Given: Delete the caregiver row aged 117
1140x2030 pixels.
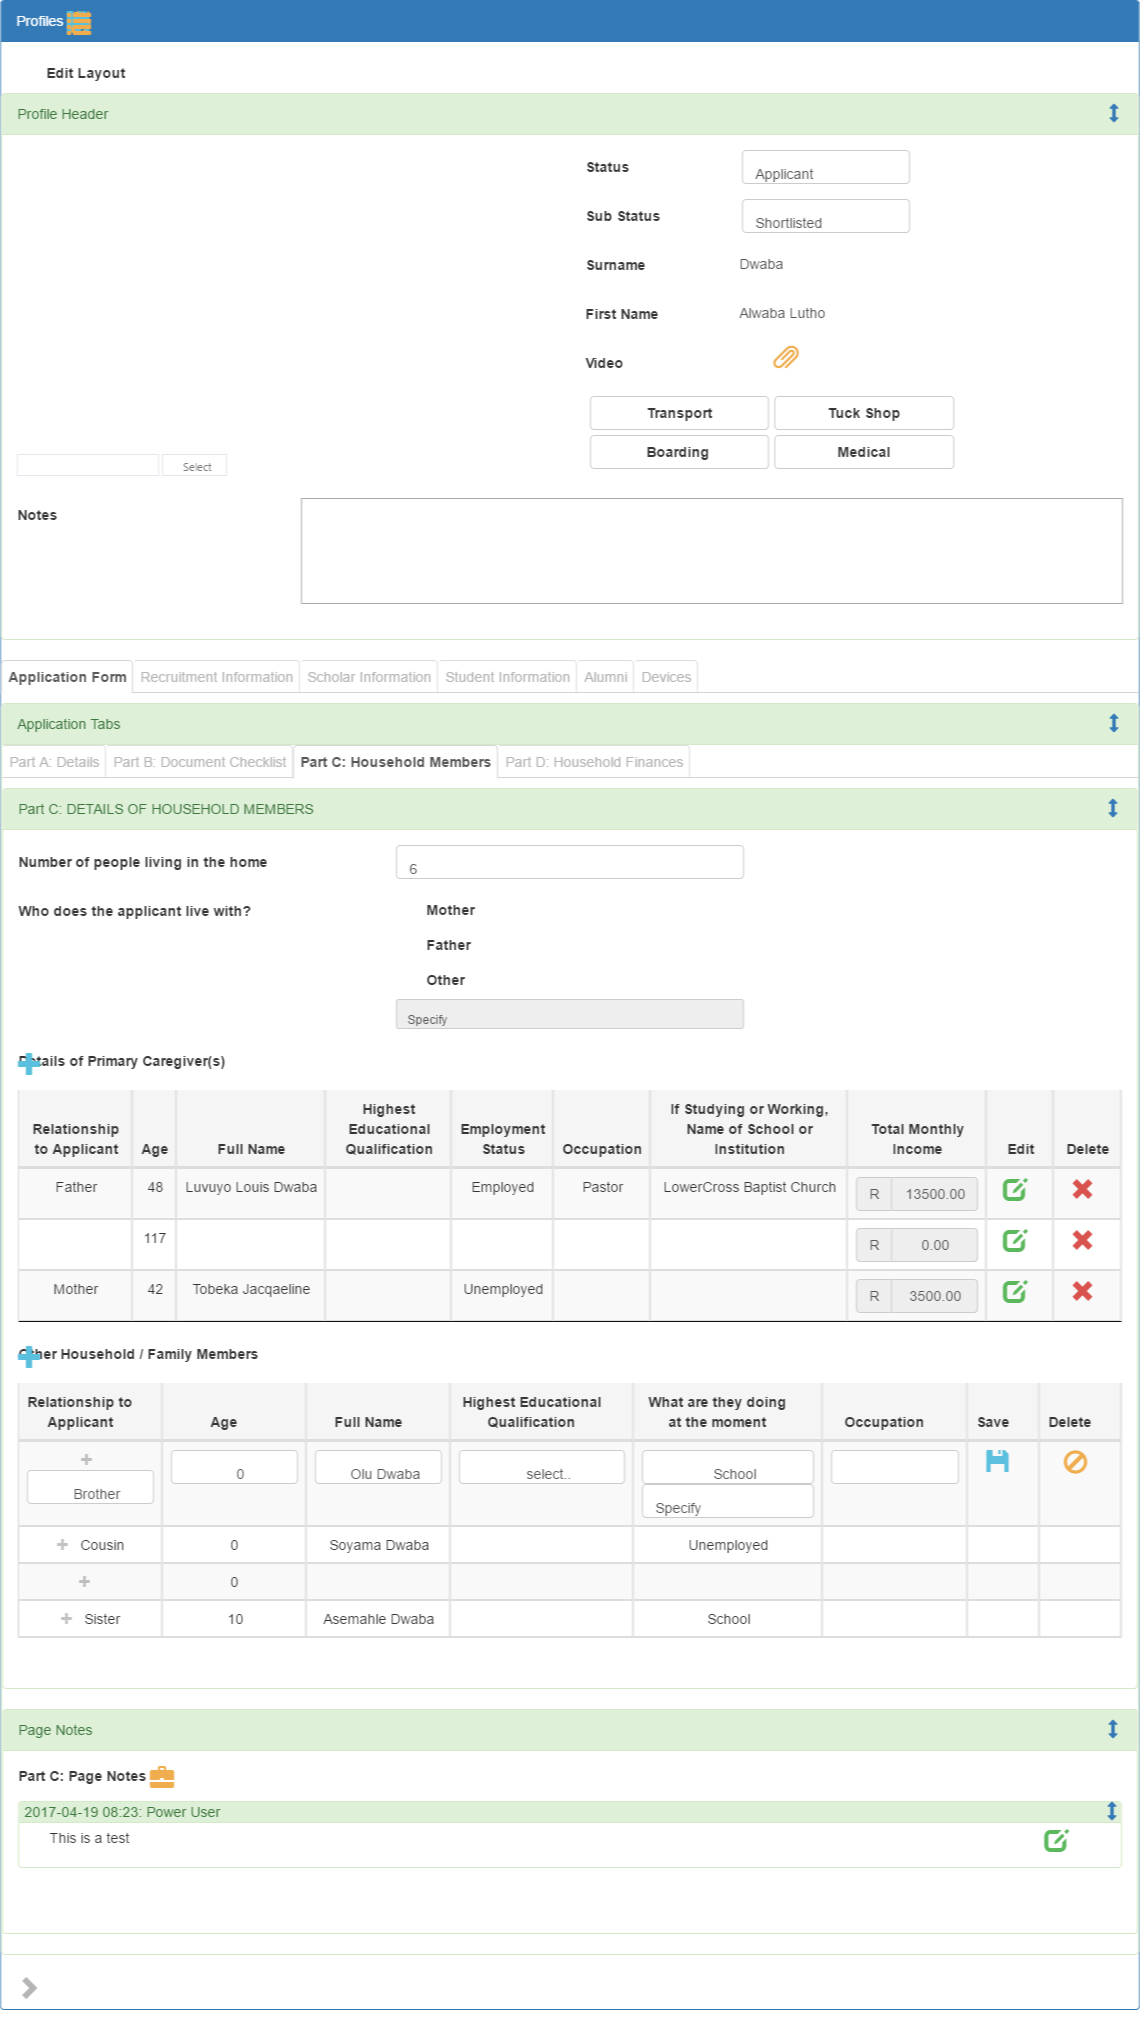Looking at the screenshot, I should tap(1082, 1240).
